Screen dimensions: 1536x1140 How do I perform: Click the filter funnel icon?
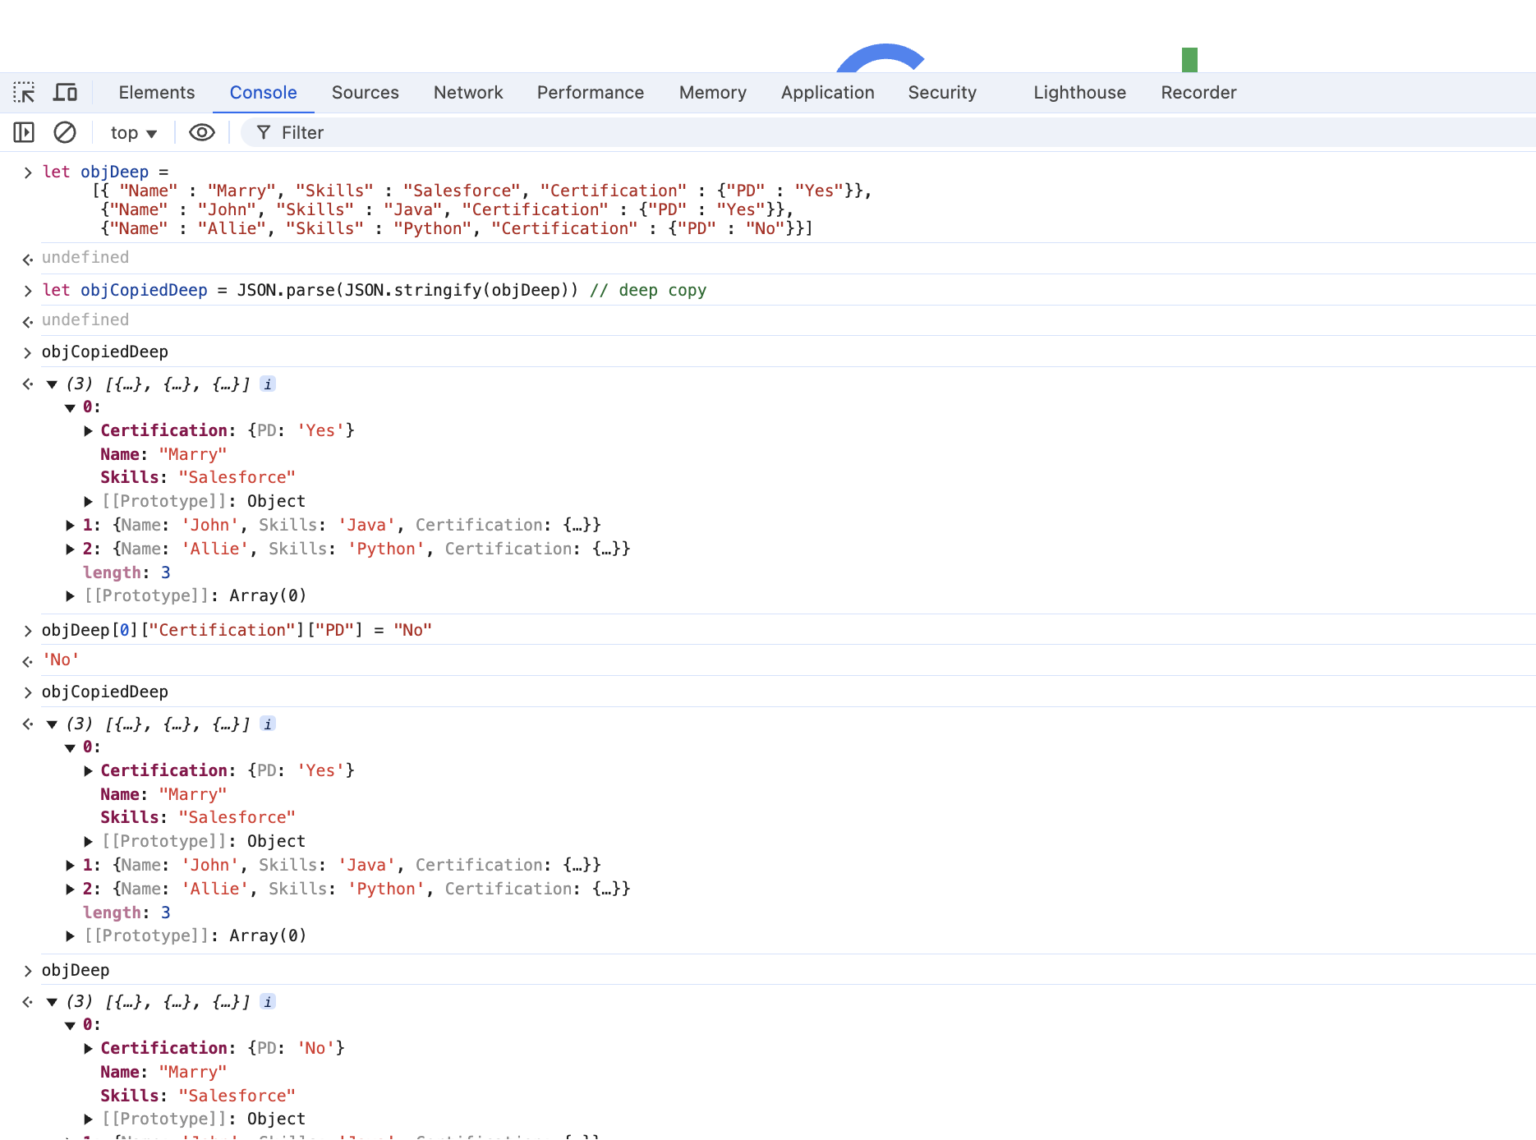click(262, 132)
